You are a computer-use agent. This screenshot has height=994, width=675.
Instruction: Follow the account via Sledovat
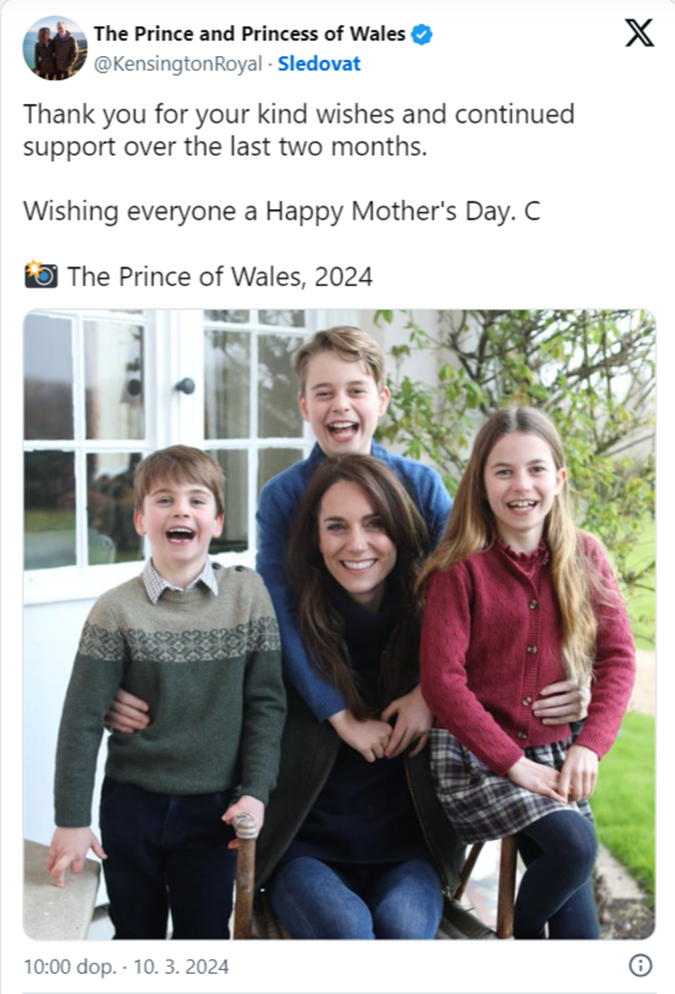click(x=319, y=64)
